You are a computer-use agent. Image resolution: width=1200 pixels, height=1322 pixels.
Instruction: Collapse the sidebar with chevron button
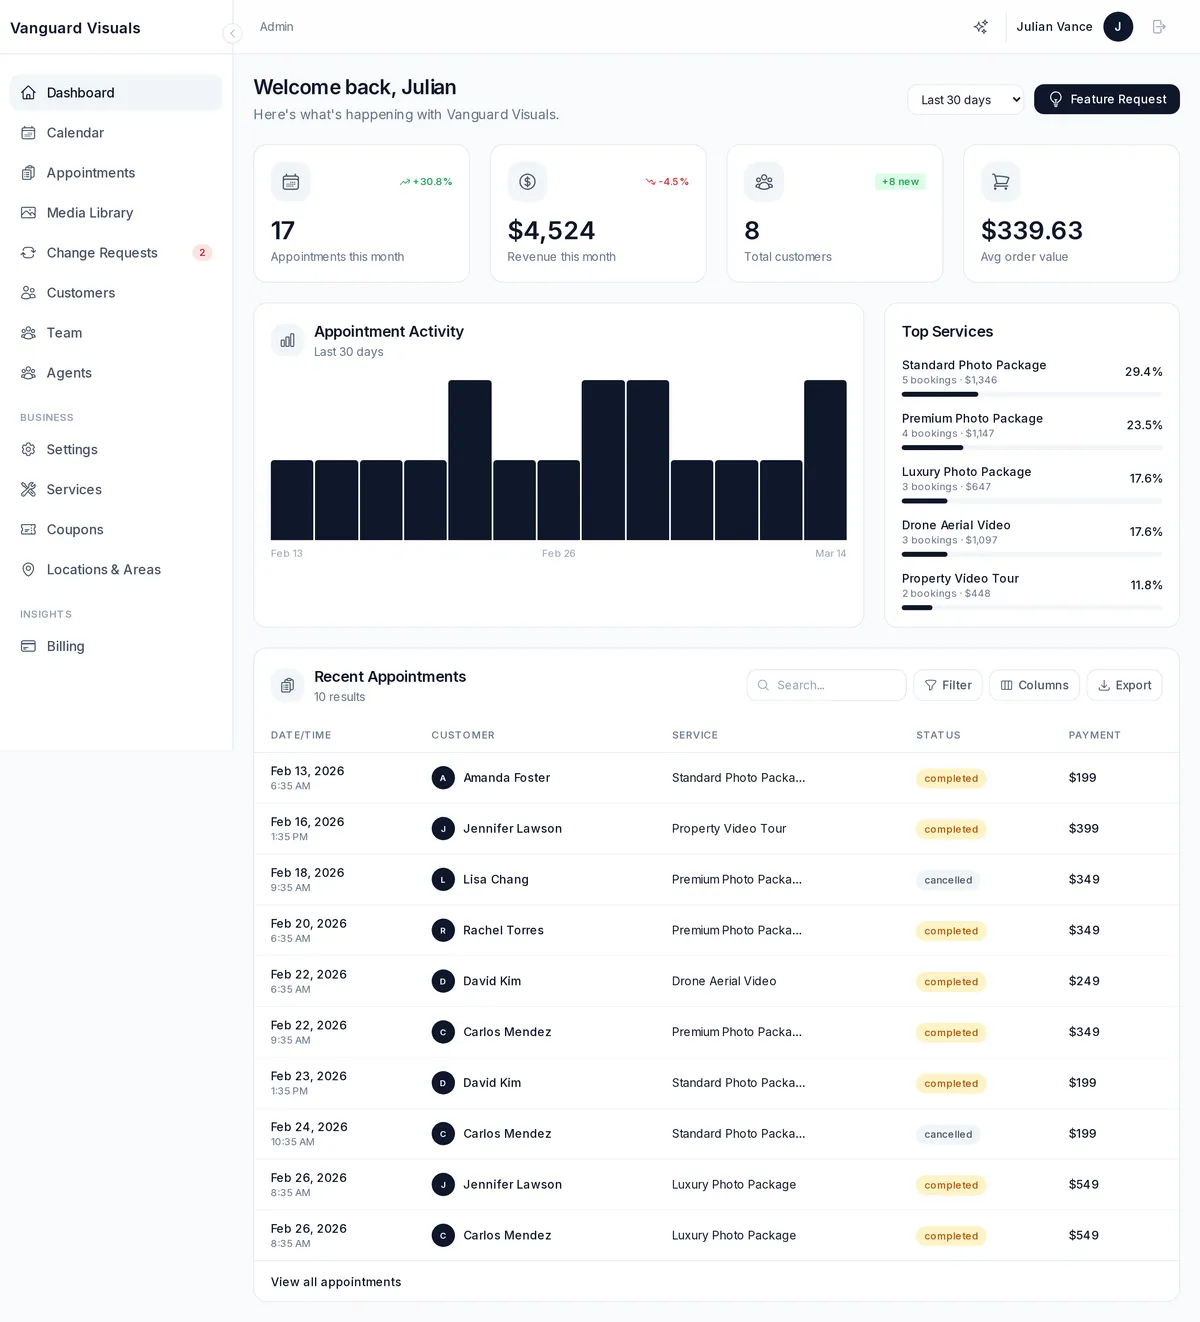pyautogui.click(x=232, y=33)
